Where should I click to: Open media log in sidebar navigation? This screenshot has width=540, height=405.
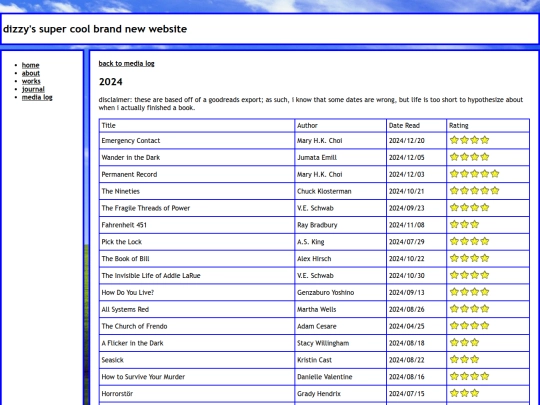click(x=37, y=97)
